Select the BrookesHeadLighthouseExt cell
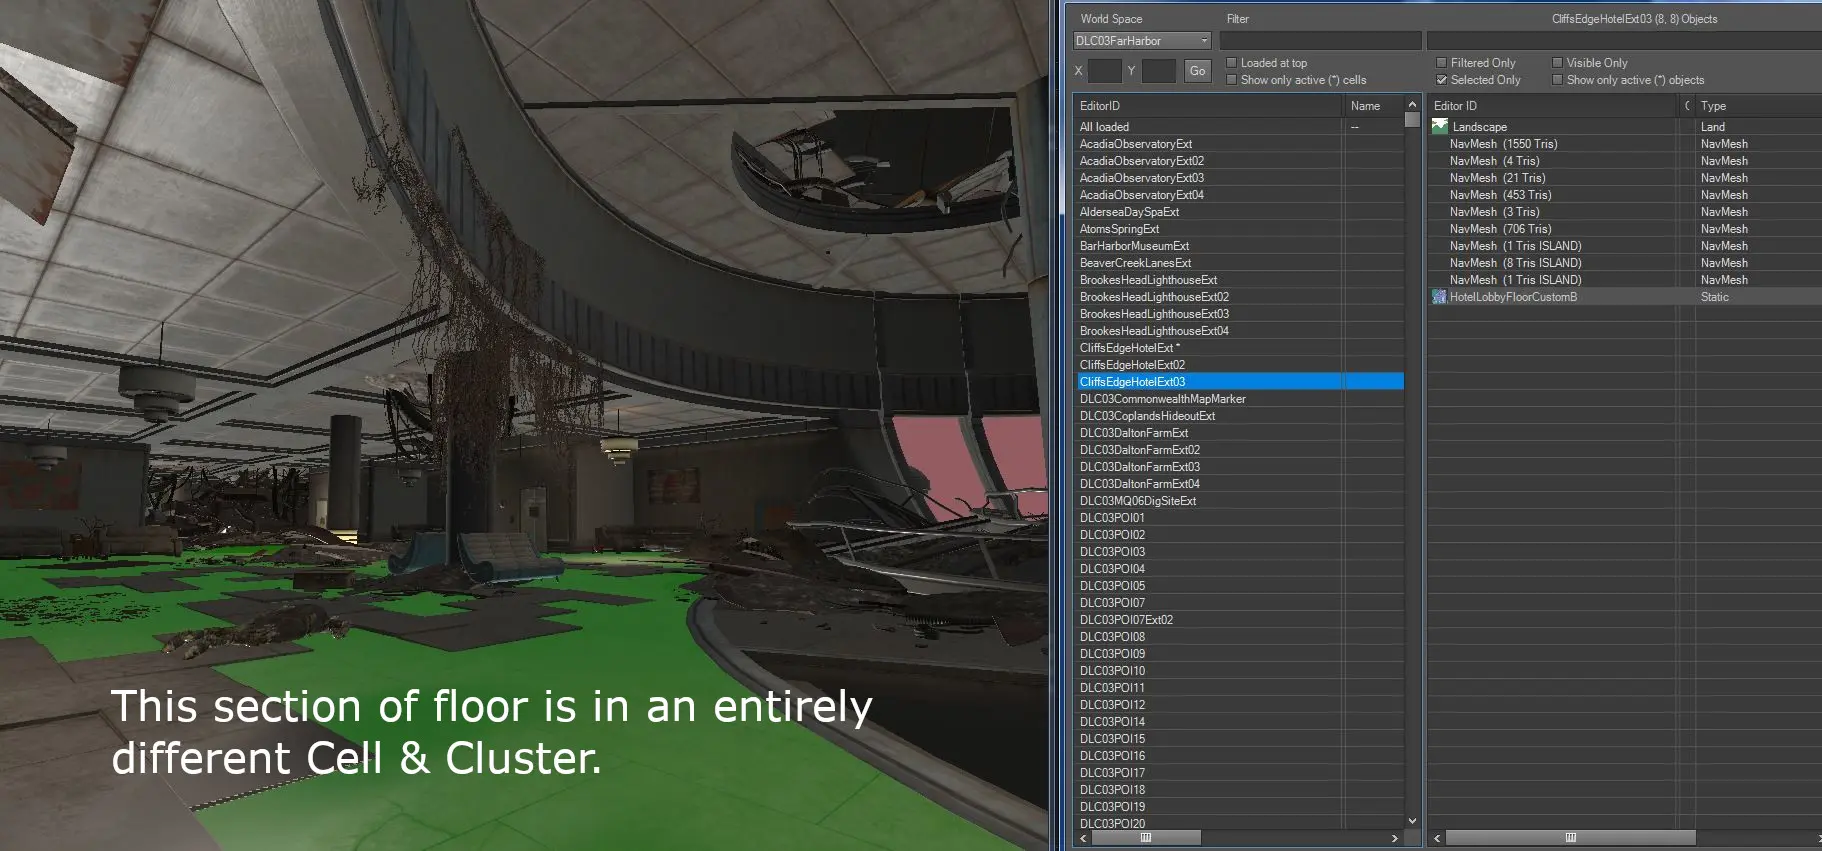This screenshot has width=1822, height=851. pos(1239,280)
